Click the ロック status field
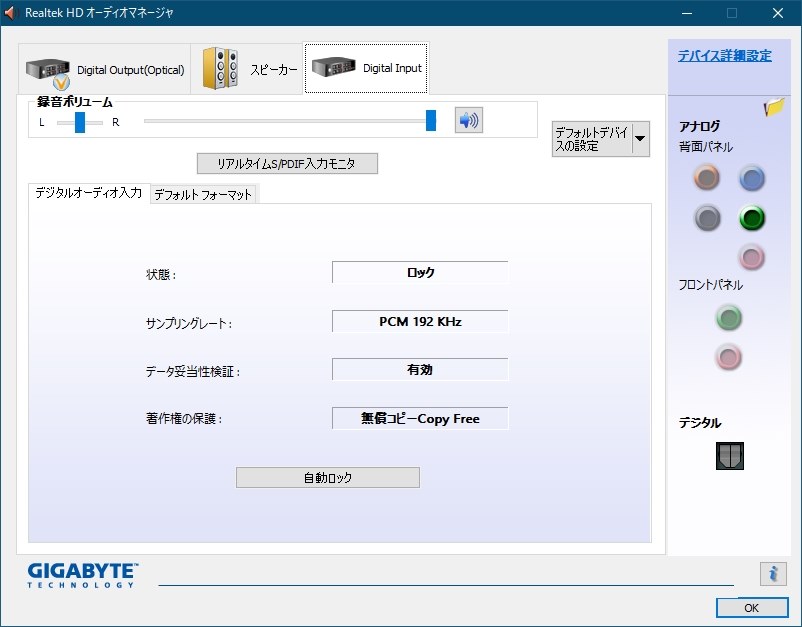The height and width of the screenshot is (627, 802). point(420,273)
